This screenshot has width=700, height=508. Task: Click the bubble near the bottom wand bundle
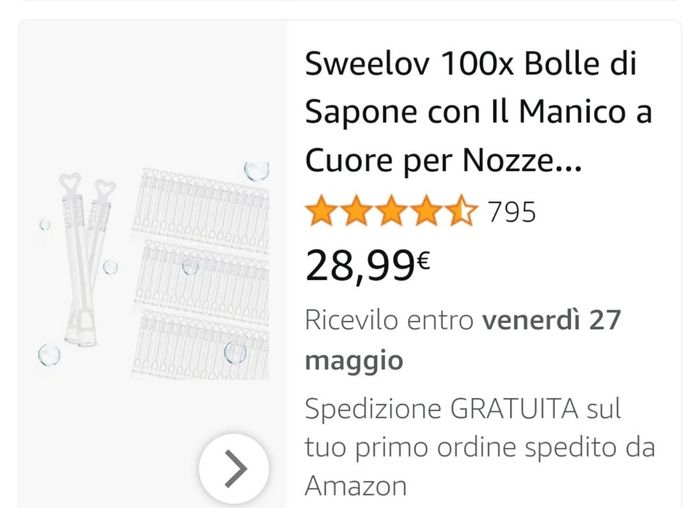click(235, 351)
